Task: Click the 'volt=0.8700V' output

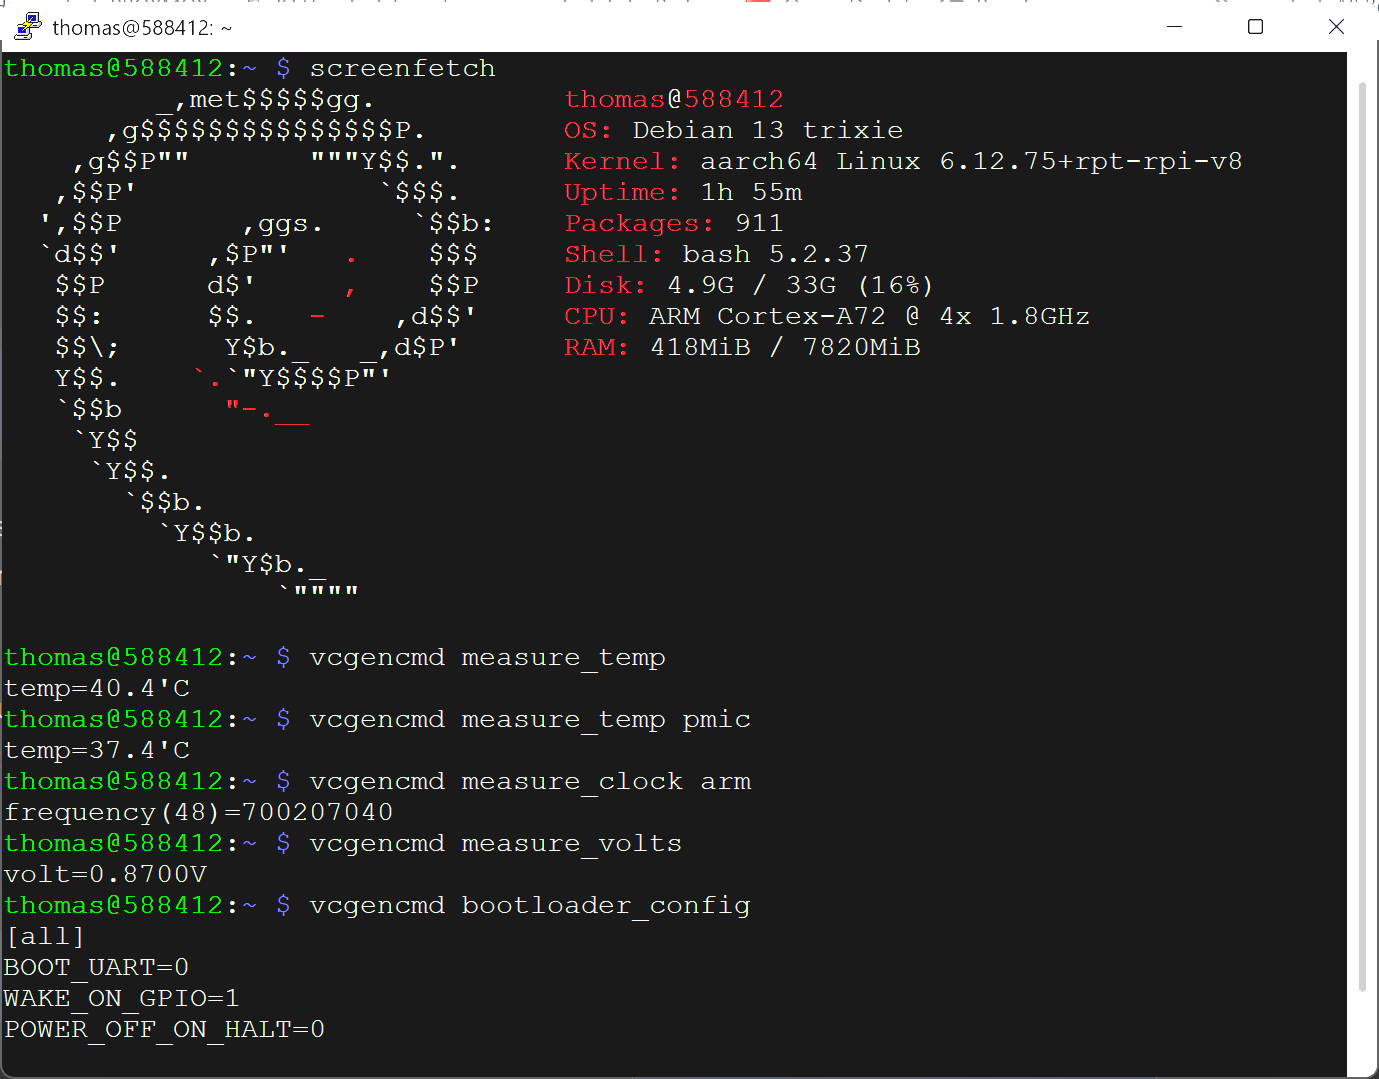Action: 106,874
